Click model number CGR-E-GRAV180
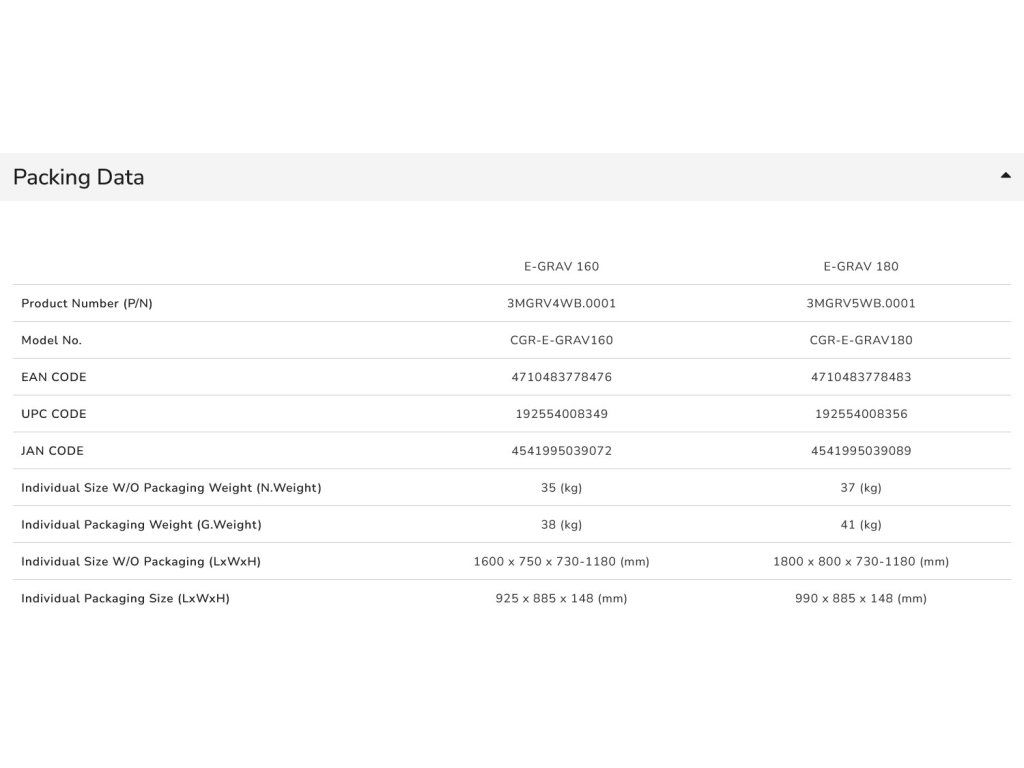This screenshot has height=768, width=1024. (x=861, y=340)
